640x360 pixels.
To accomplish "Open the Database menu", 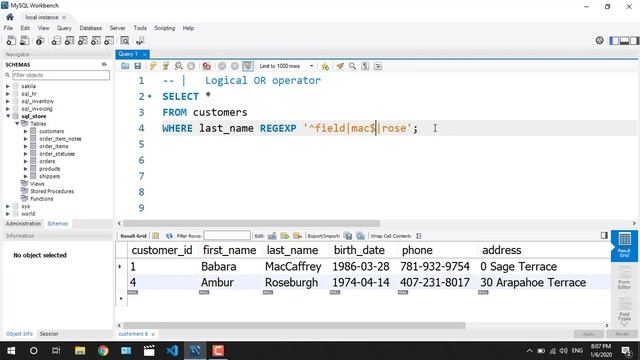I will coord(91,28).
